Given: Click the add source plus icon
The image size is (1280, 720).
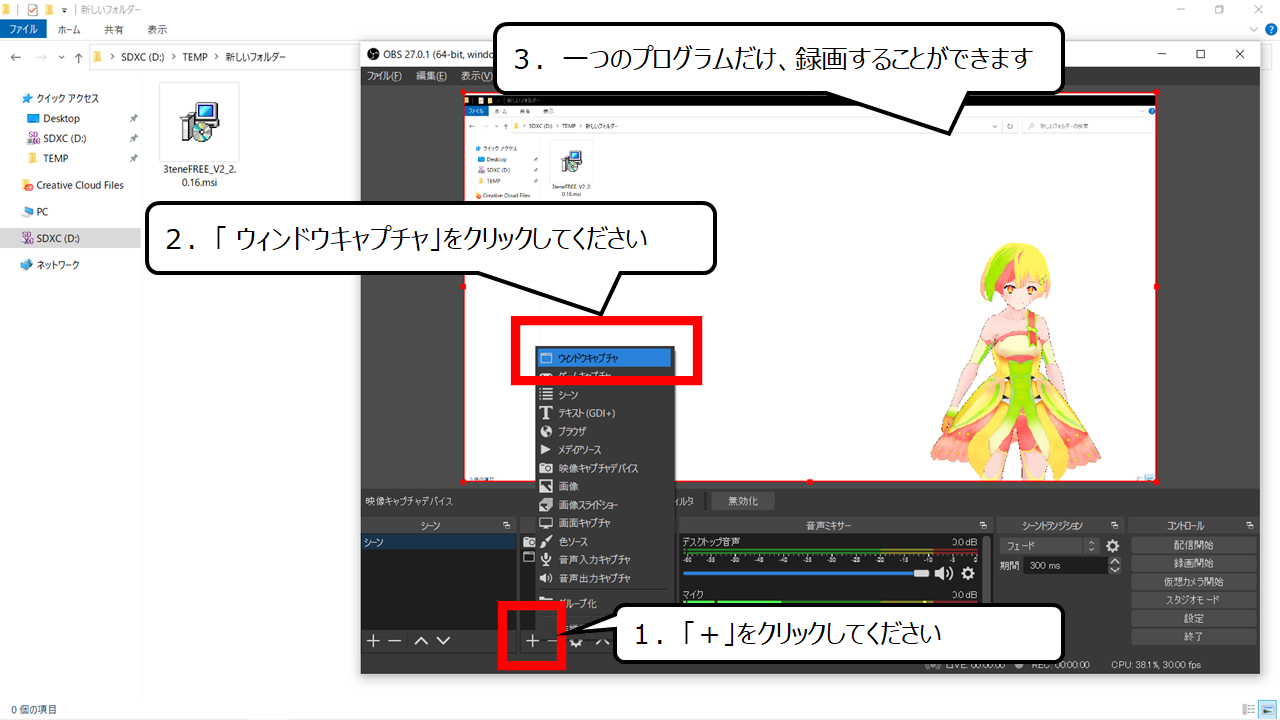Looking at the screenshot, I should coord(533,641).
